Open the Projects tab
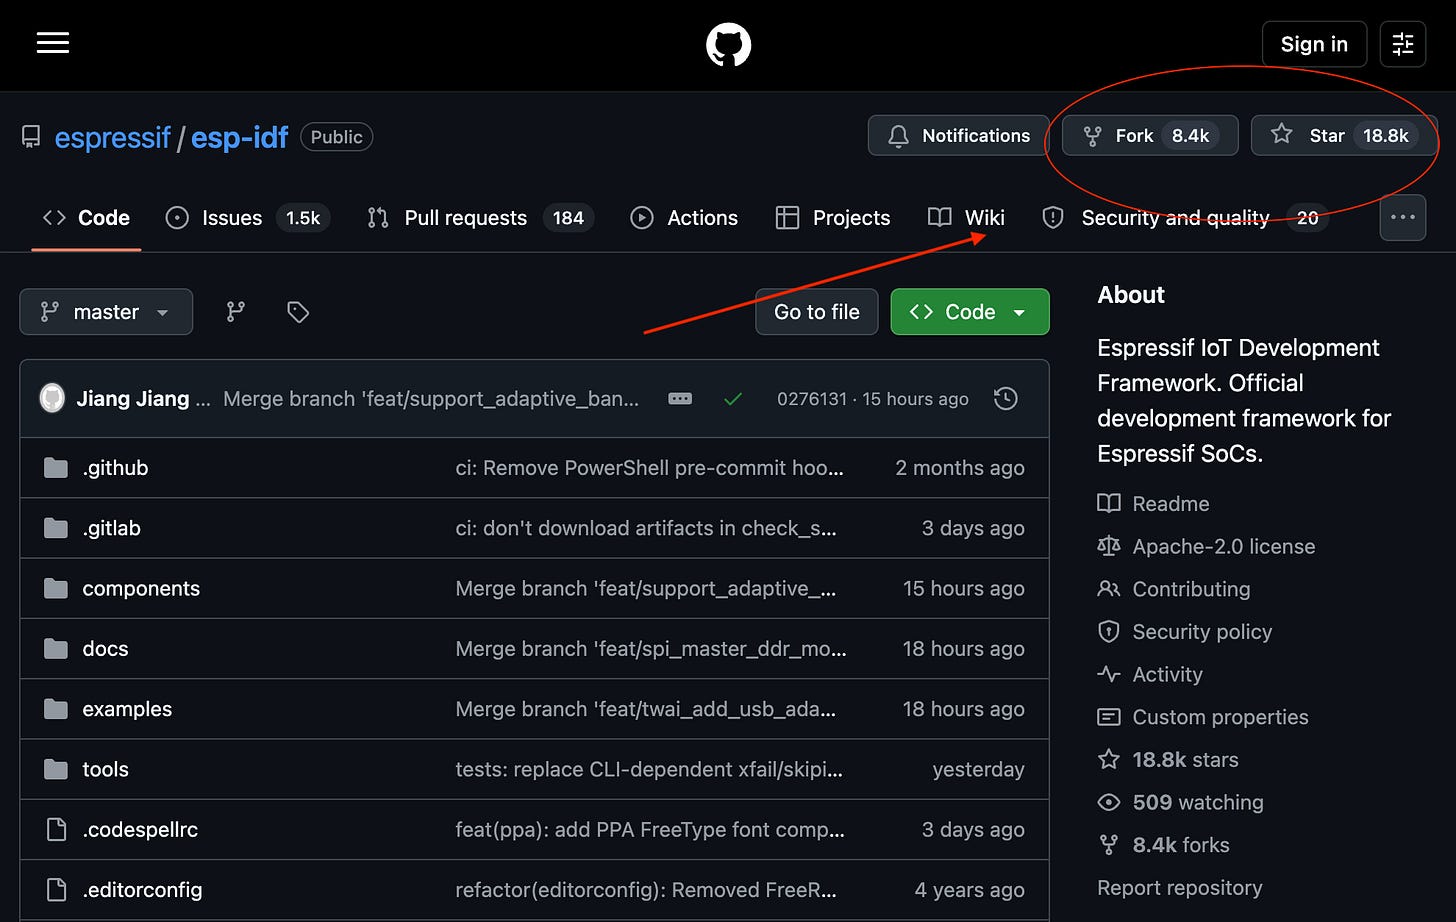 833,218
